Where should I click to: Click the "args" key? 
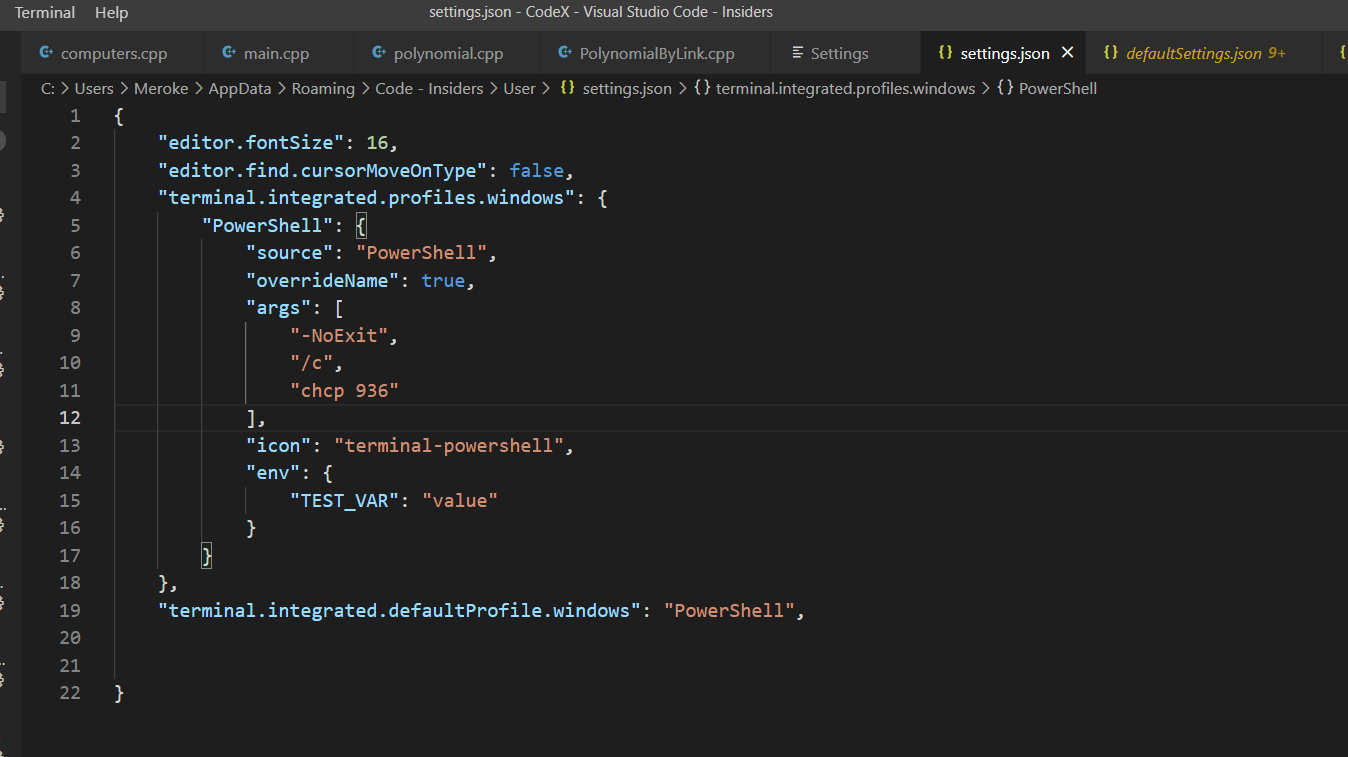[x=279, y=308]
